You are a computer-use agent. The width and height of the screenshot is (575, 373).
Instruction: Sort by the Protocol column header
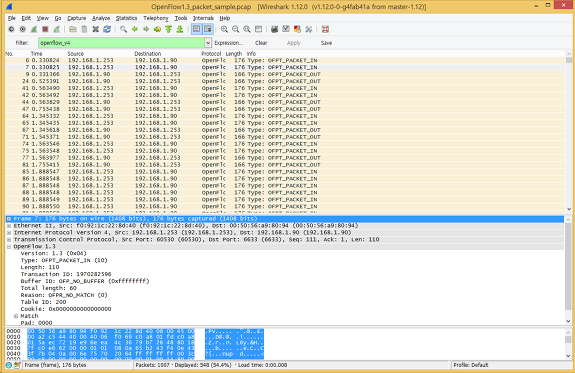tap(211, 54)
